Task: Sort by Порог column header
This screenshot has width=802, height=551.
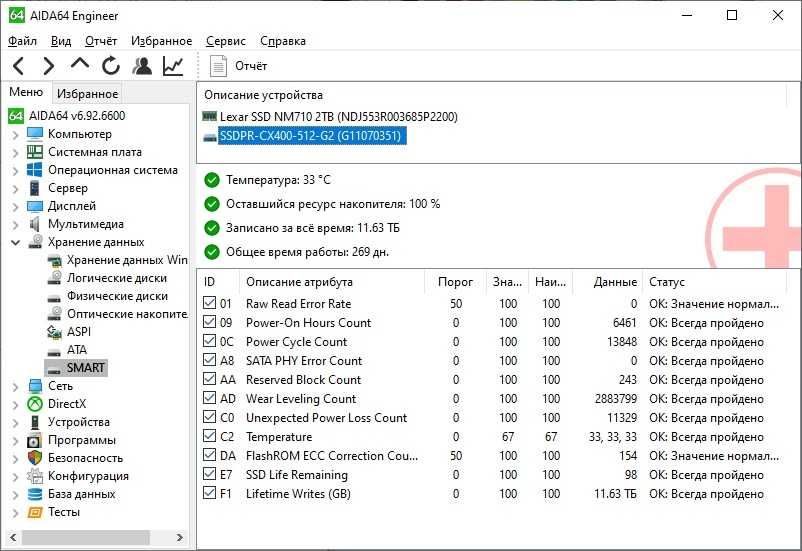Action: pos(455,282)
